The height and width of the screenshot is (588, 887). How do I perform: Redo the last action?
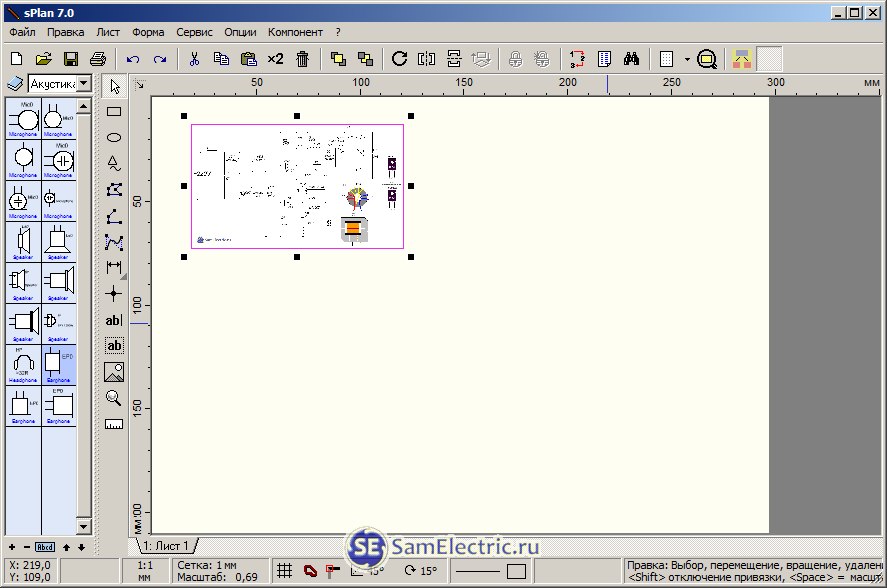tap(160, 59)
